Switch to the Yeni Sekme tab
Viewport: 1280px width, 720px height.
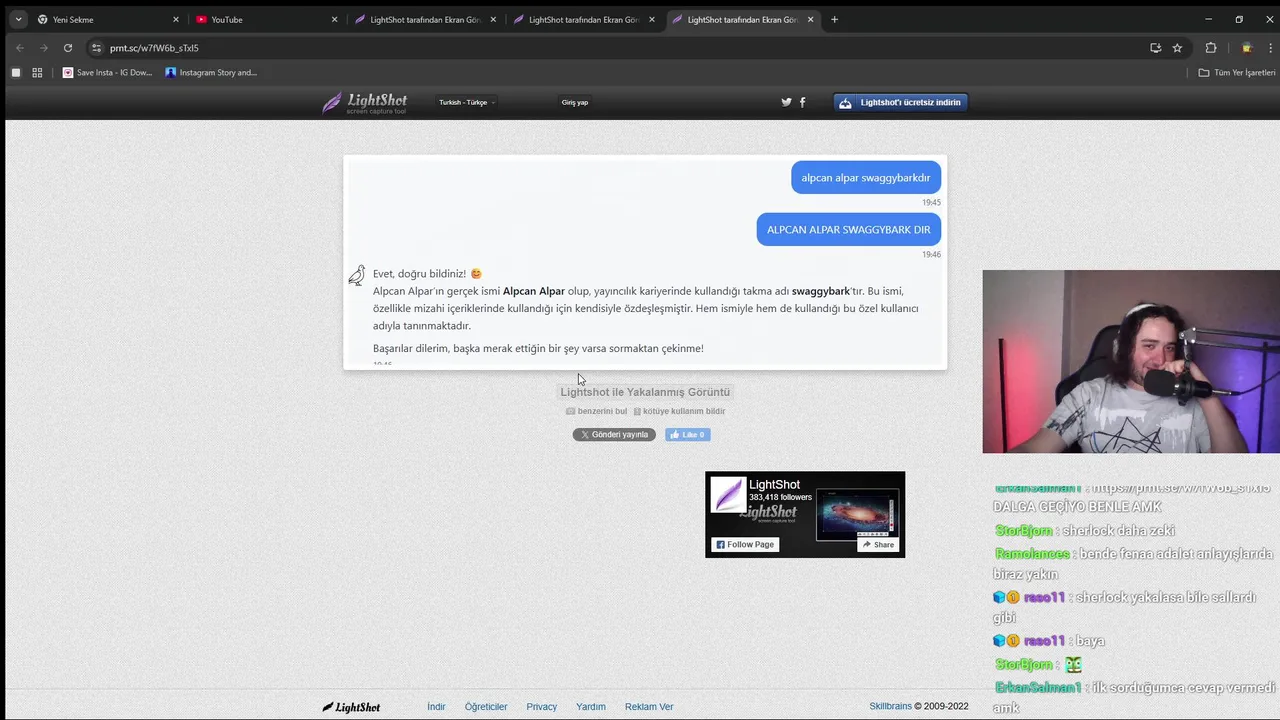point(108,19)
